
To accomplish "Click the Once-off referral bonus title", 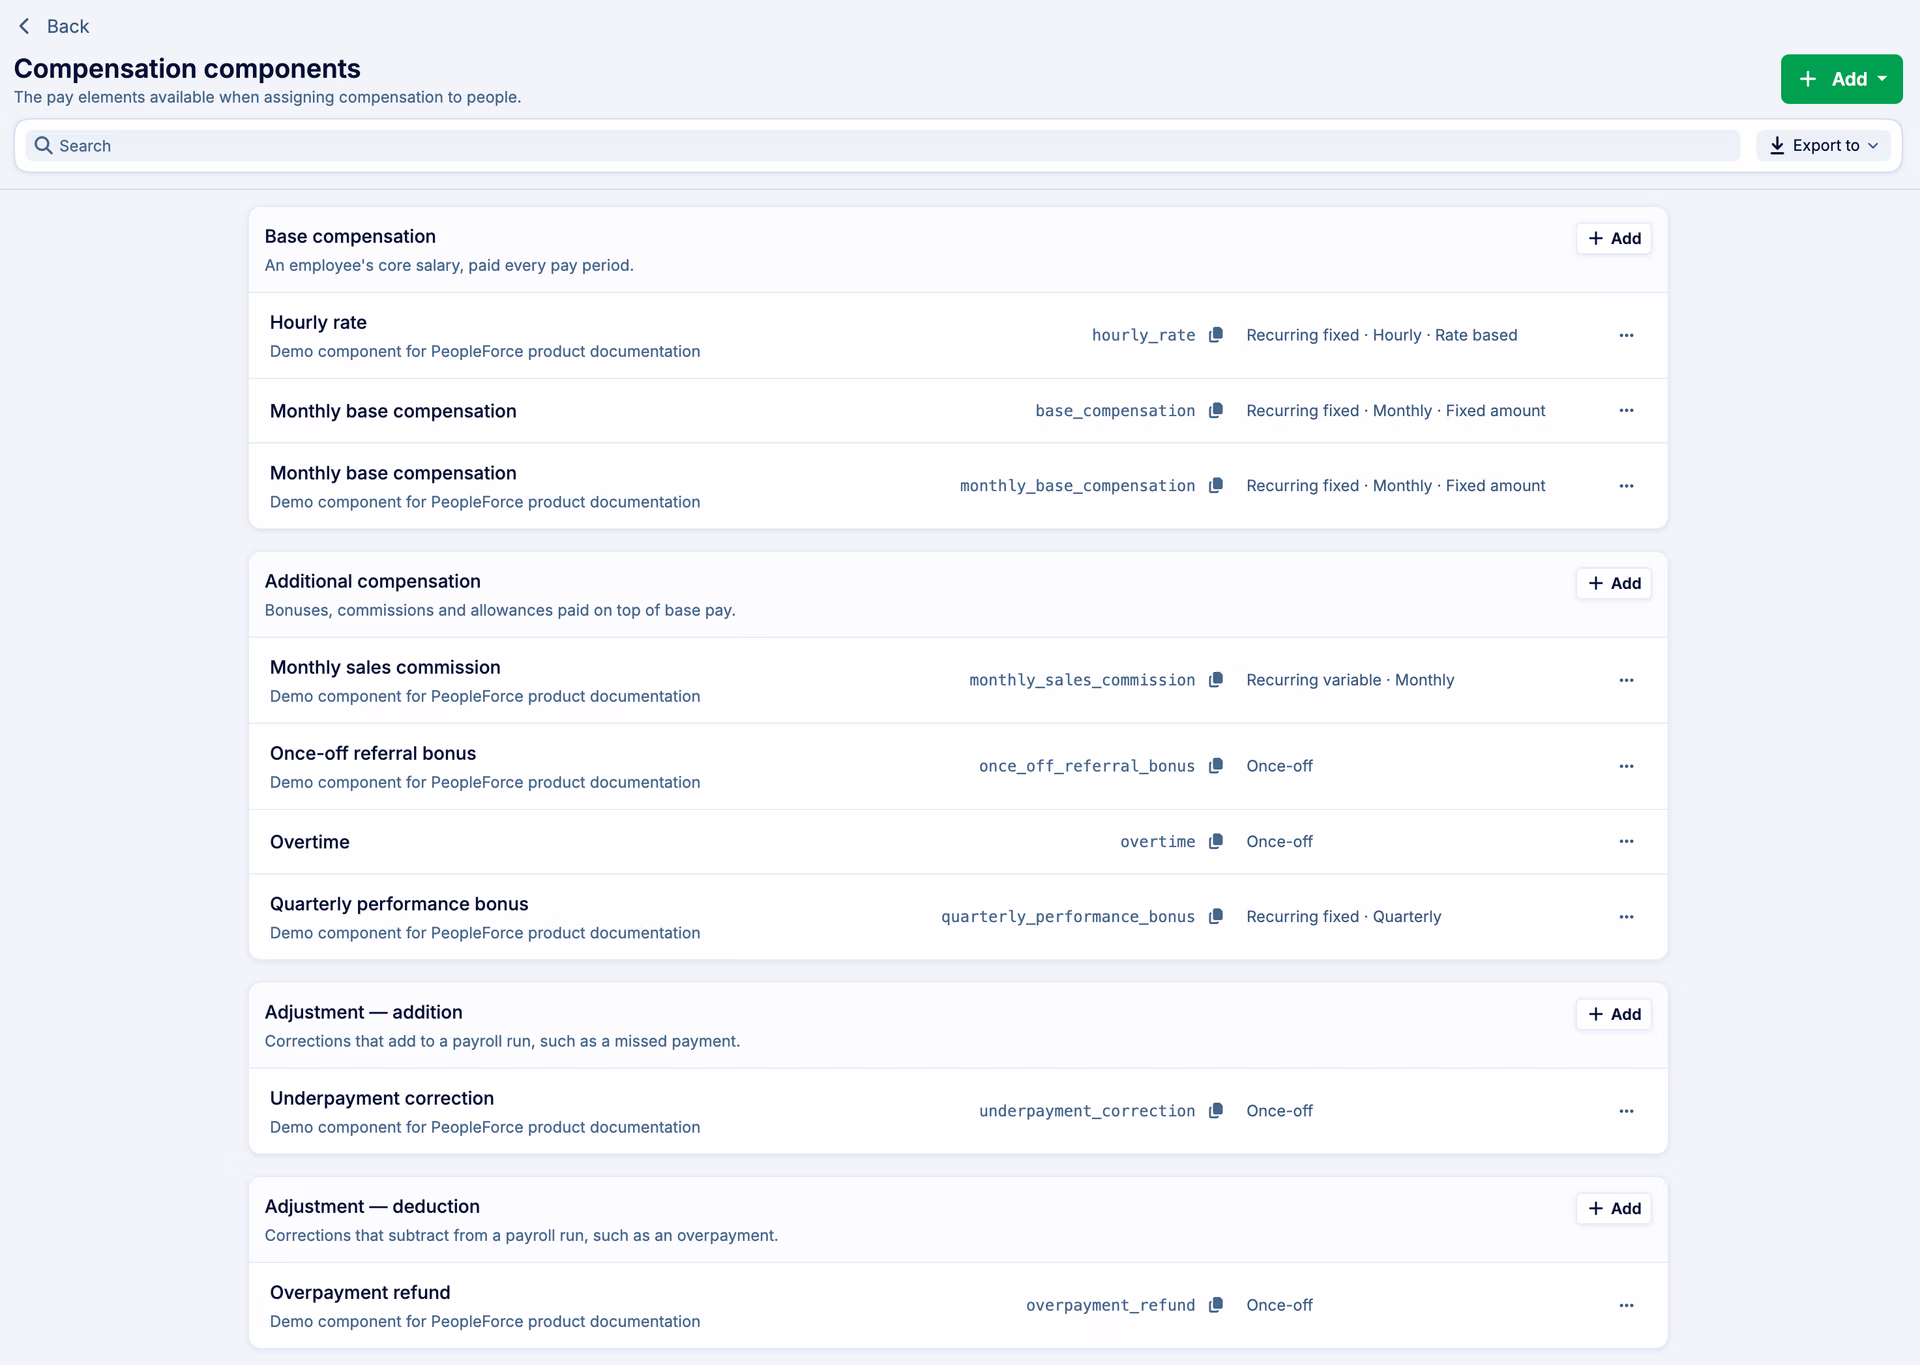I will tap(373, 753).
